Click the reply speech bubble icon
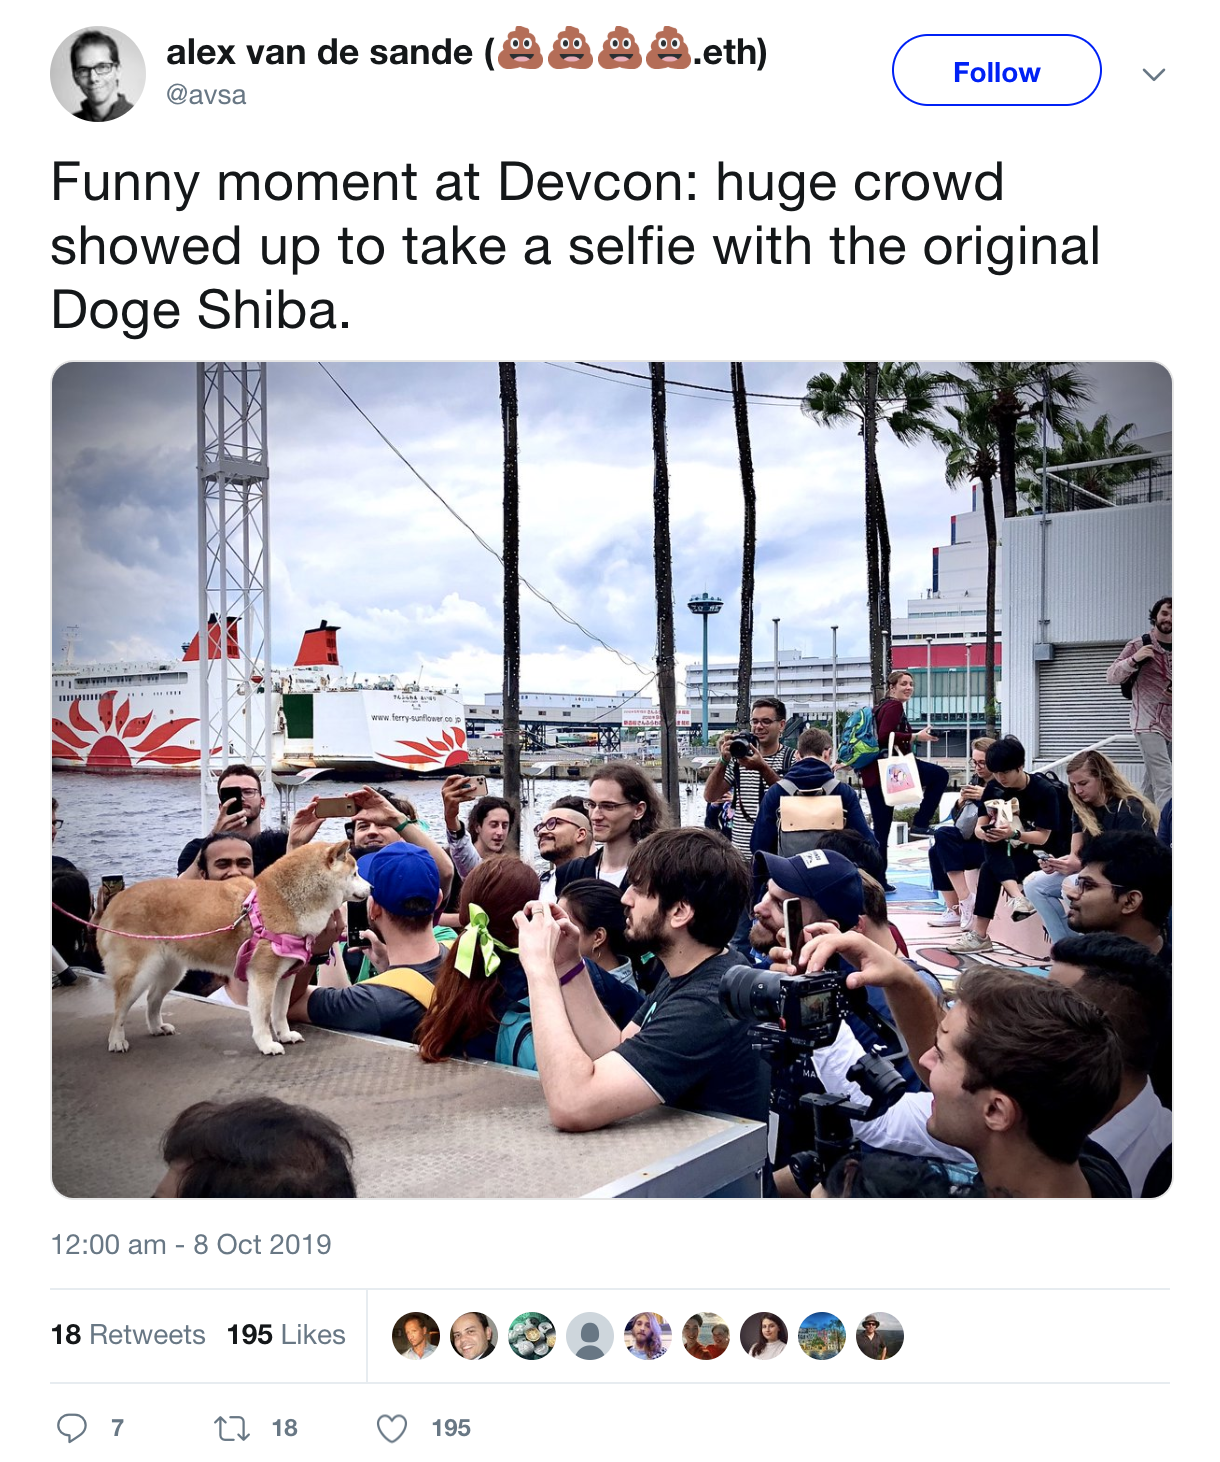Screen dimensions: 1220x1462 click(72, 1428)
